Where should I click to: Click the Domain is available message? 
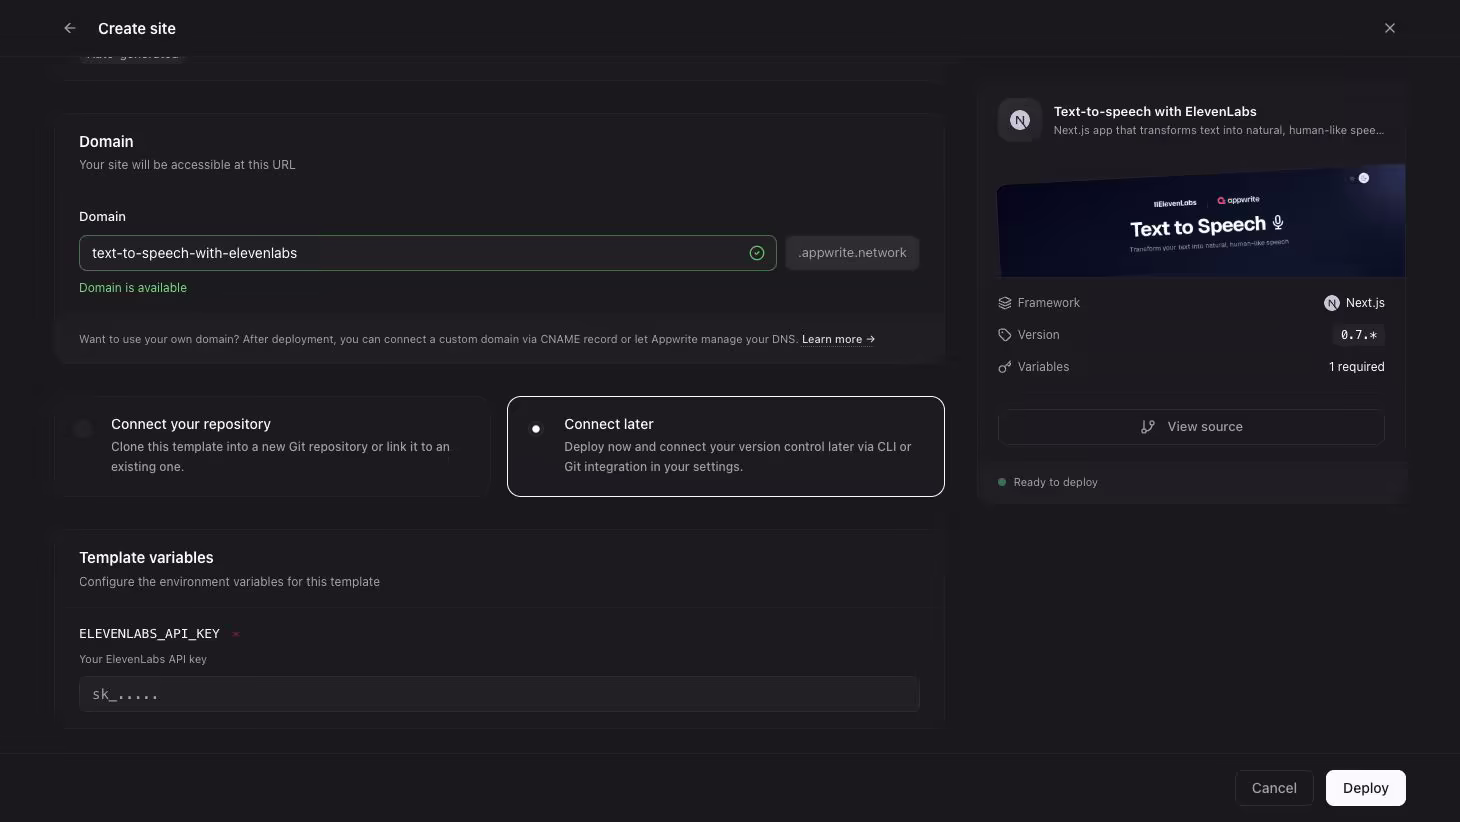(133, 288)
